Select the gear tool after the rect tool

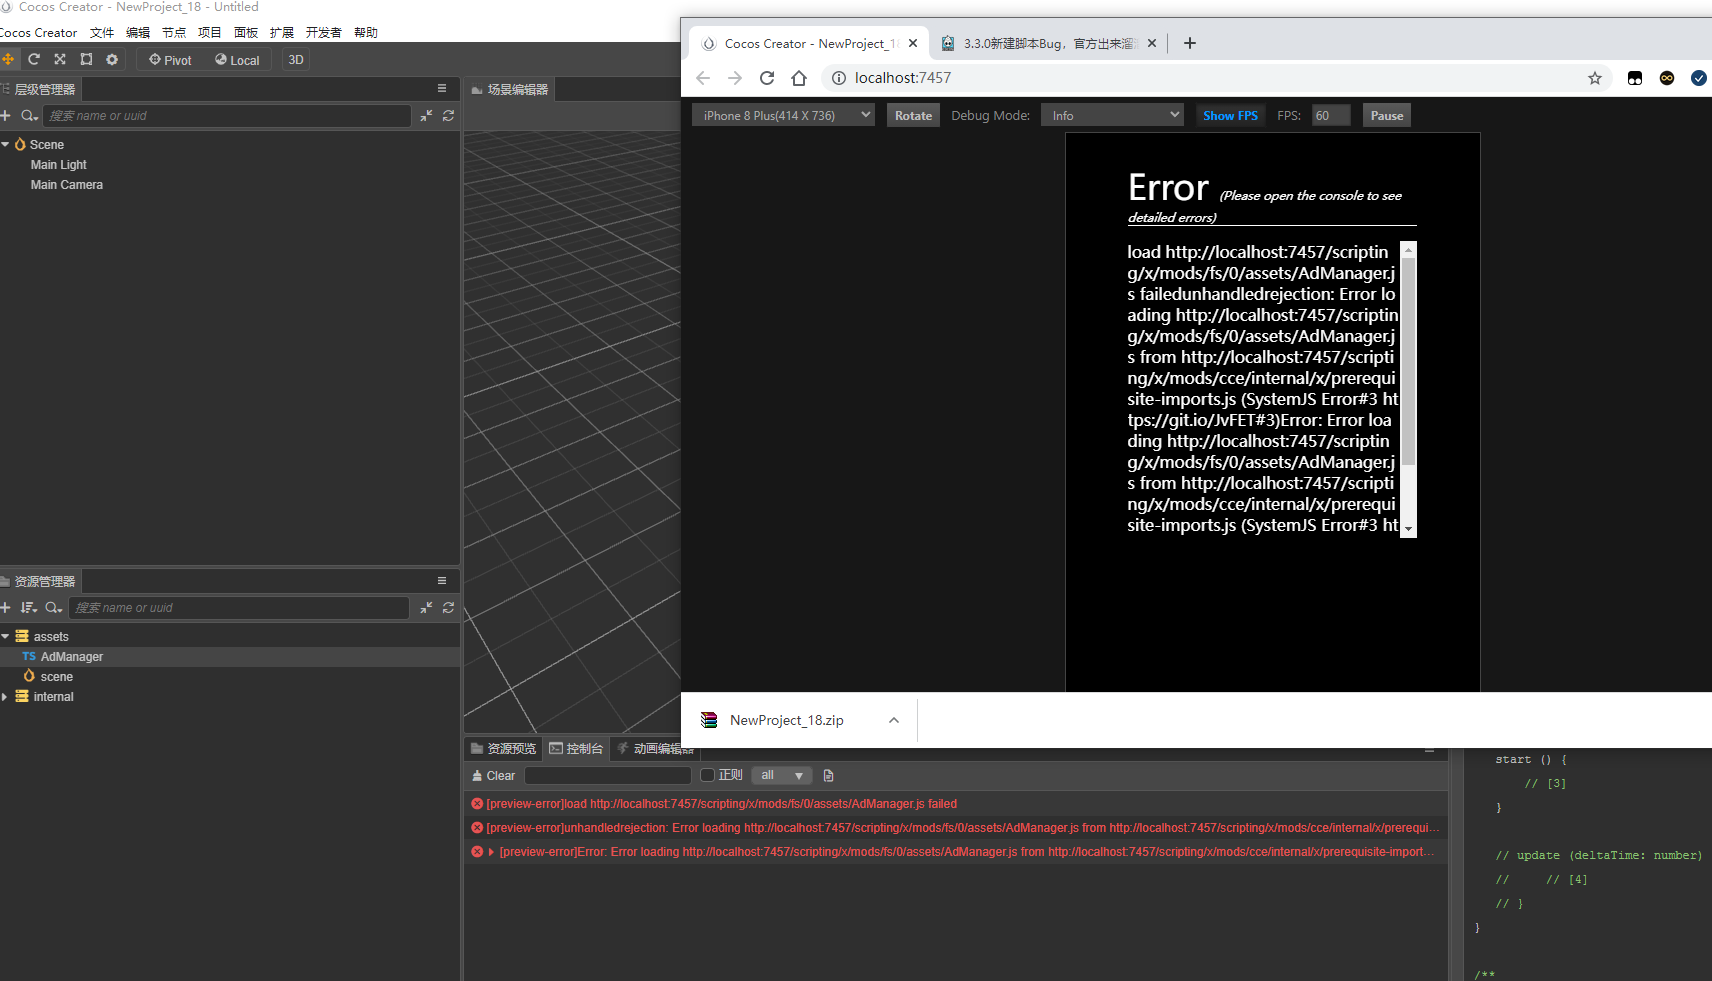click(112, 60)
